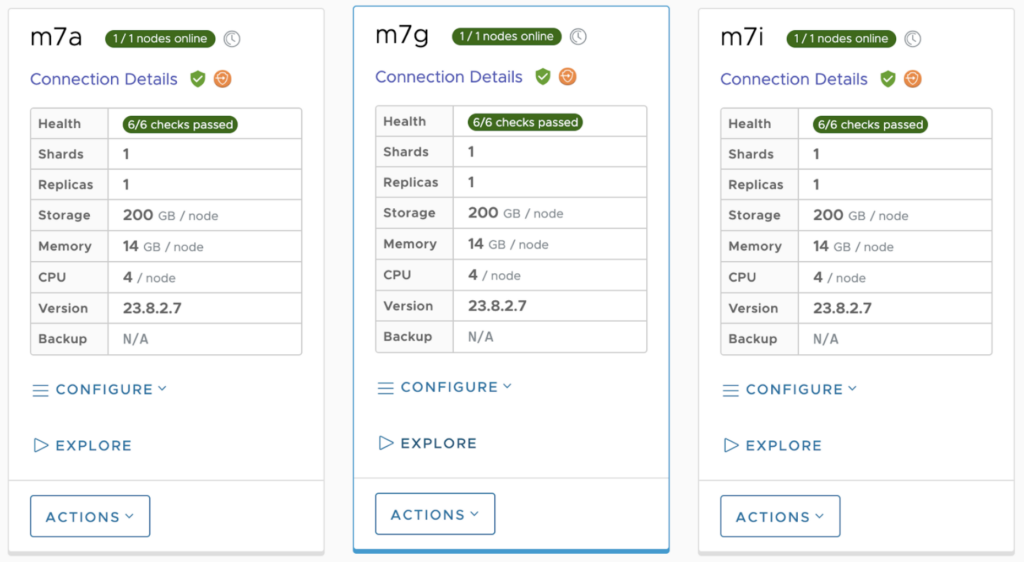This screenshot has width=1024, height=562.
Task: Launch EXPLORE for the m7a cluster
Action: click(83, 446)
